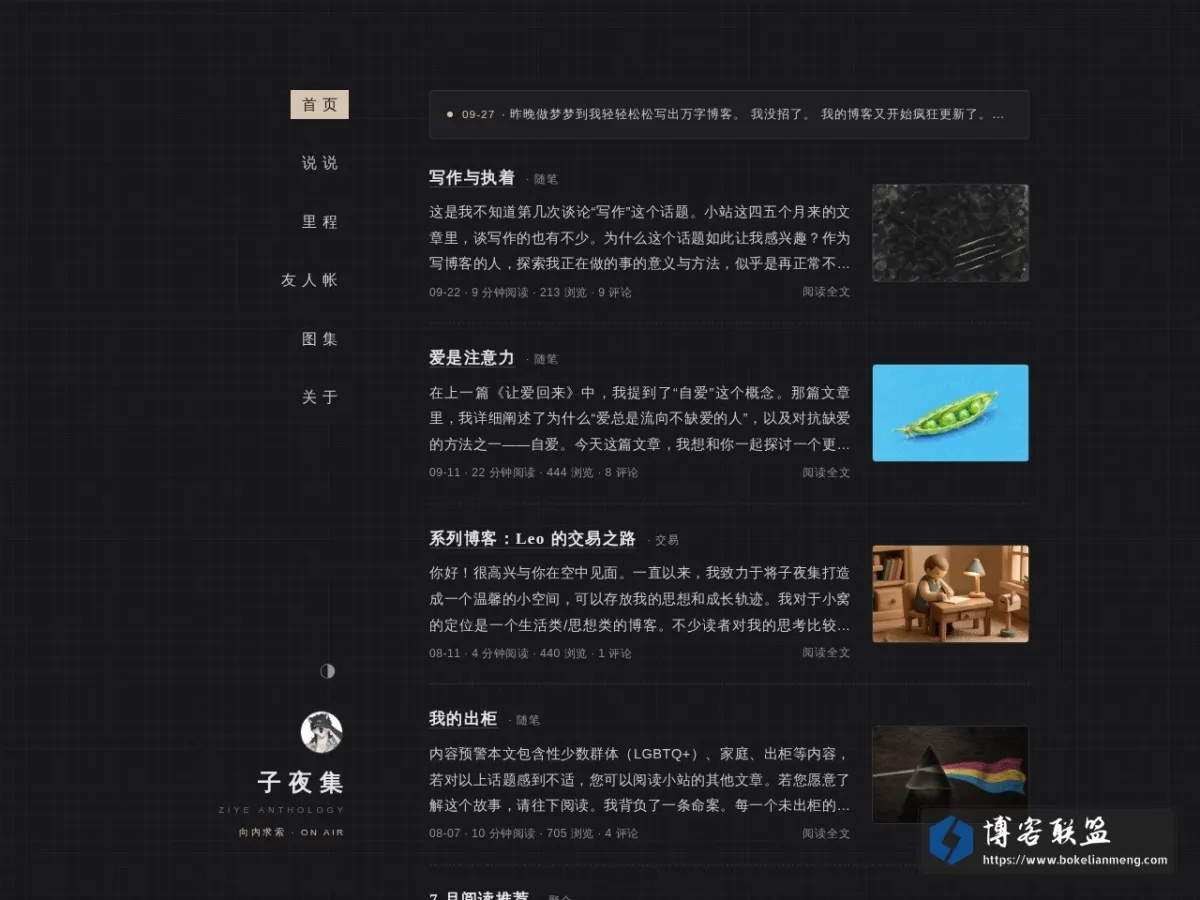Open the dark textured thumbnail for 写作与执着
Screen dimensions: 1200x900
950,233
